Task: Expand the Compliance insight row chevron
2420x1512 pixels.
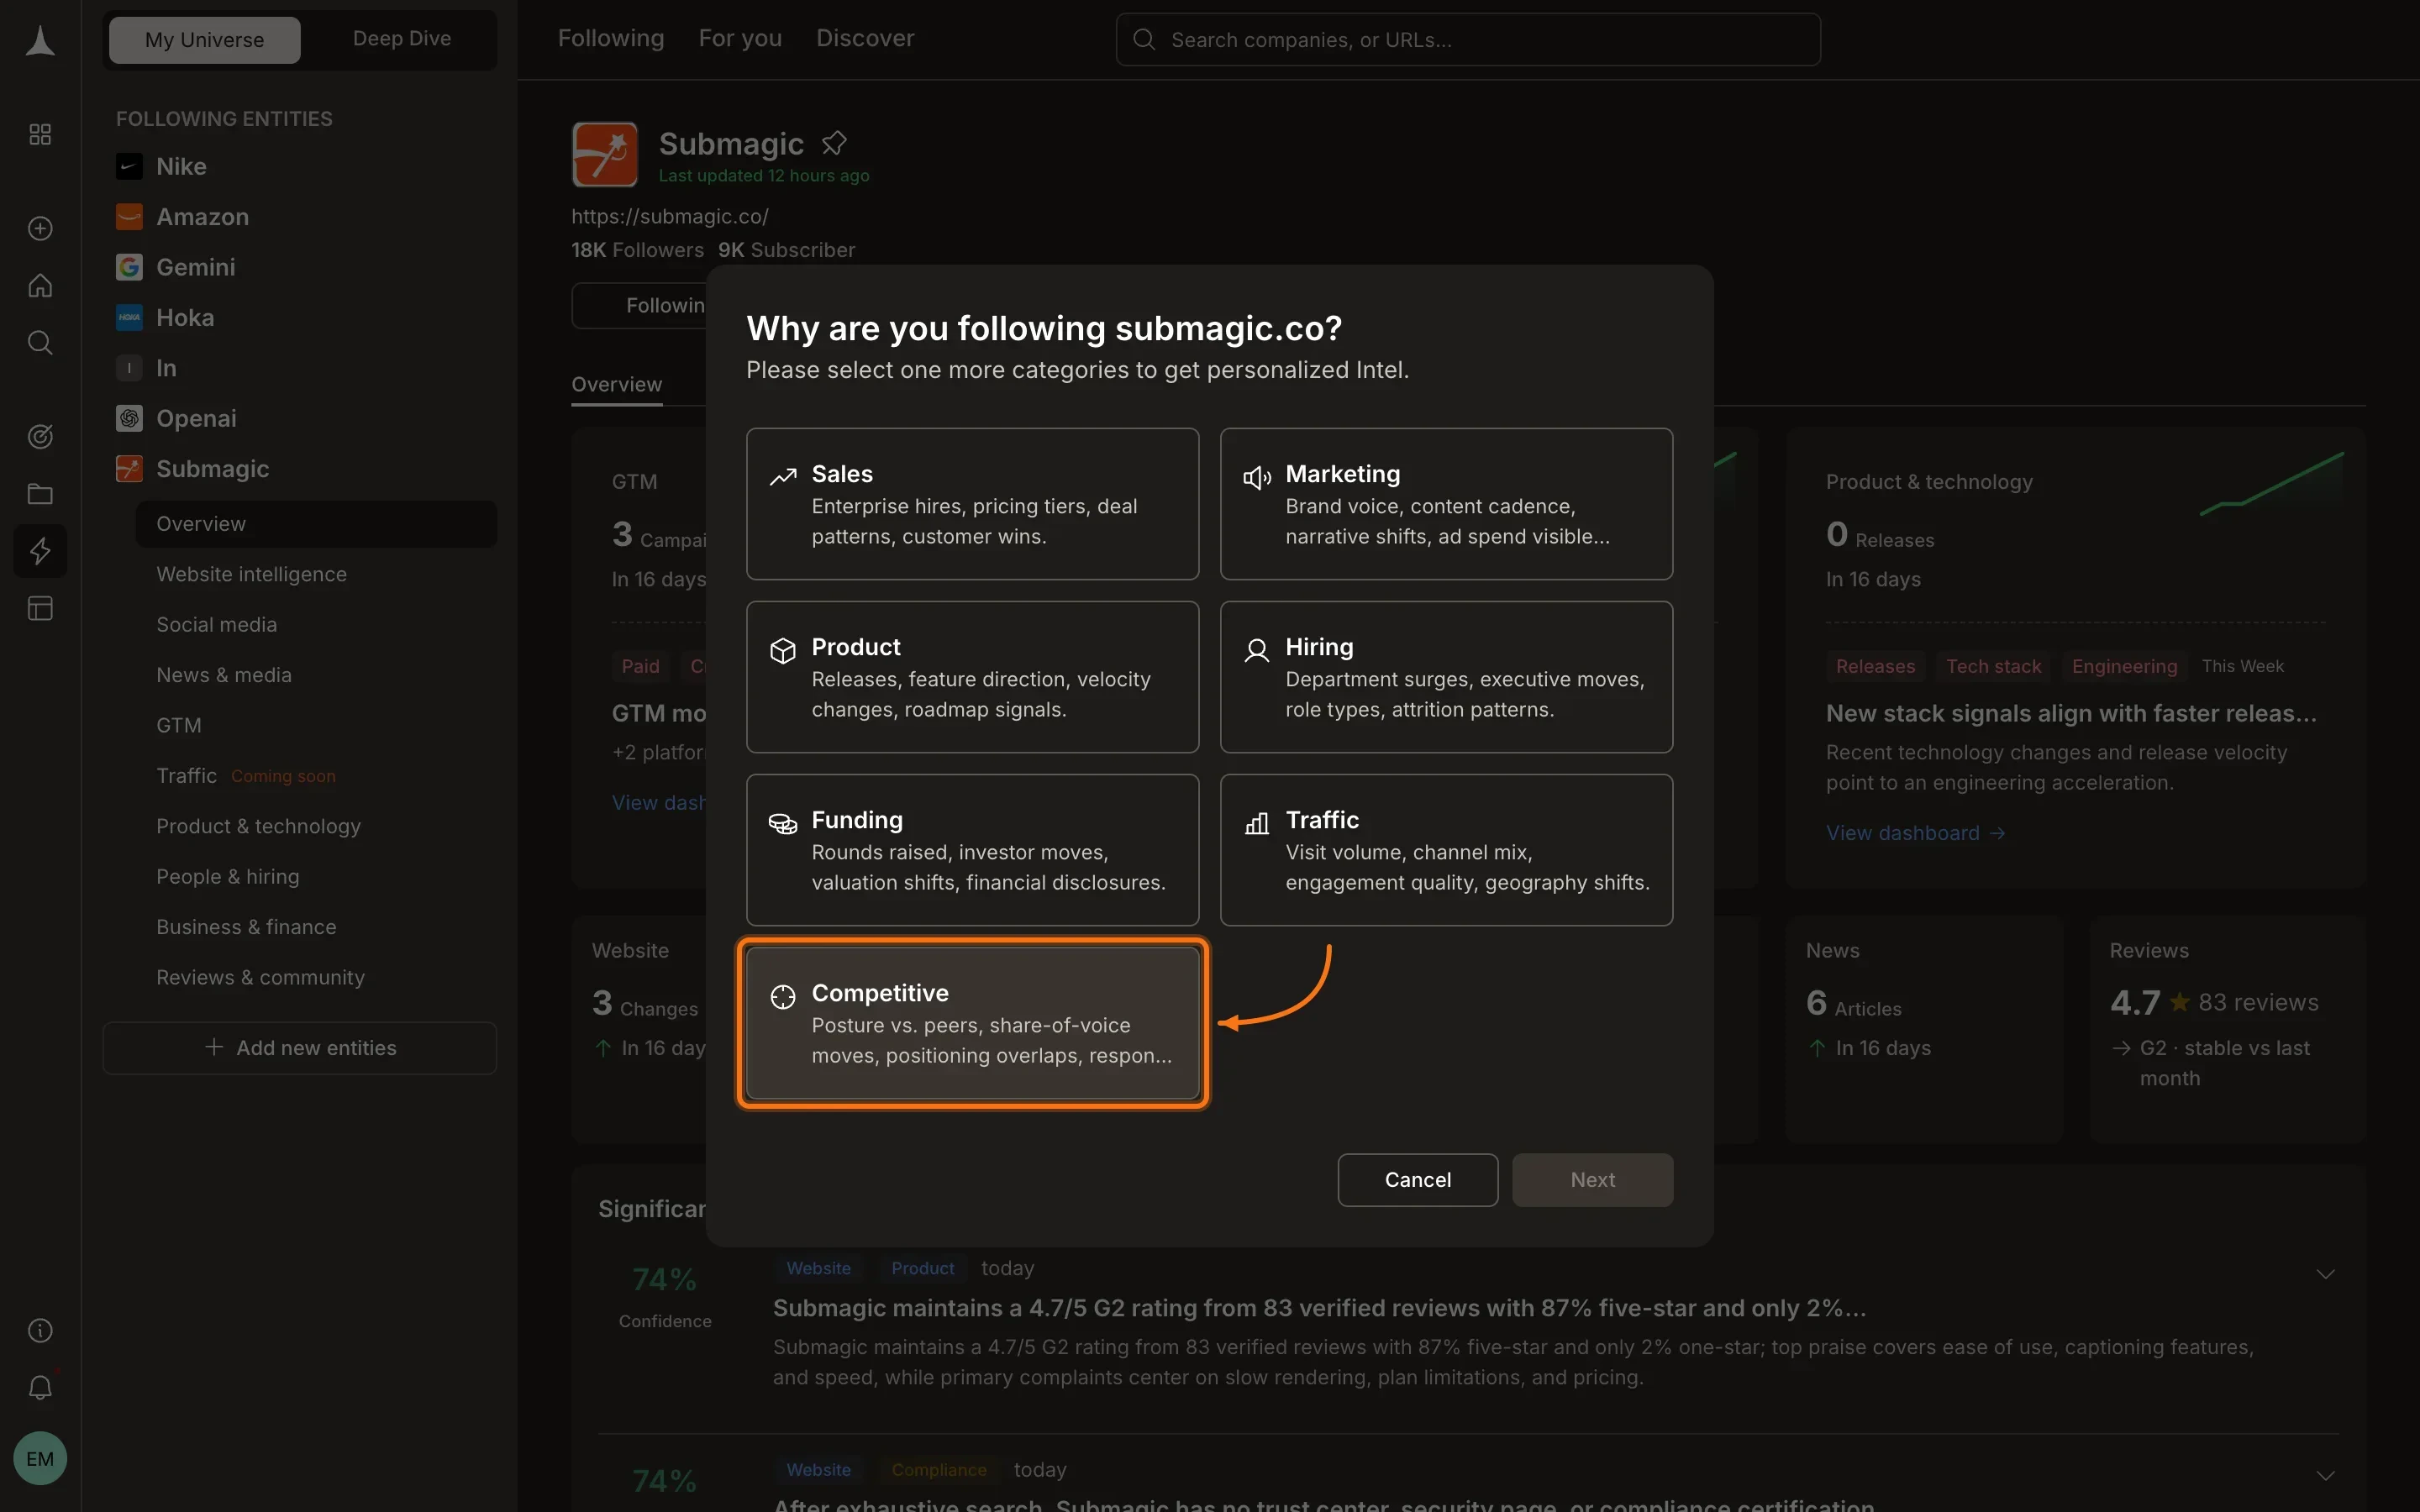Action: [x=2325, y=1477]
